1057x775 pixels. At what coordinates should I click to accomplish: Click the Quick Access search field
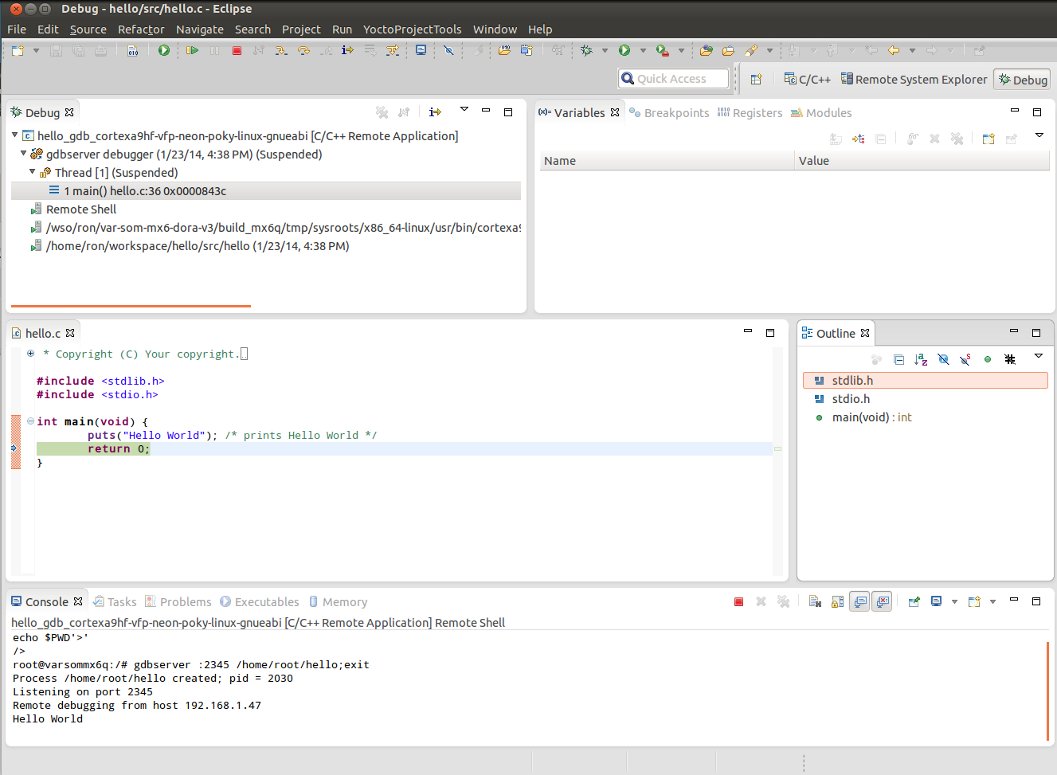673,79
